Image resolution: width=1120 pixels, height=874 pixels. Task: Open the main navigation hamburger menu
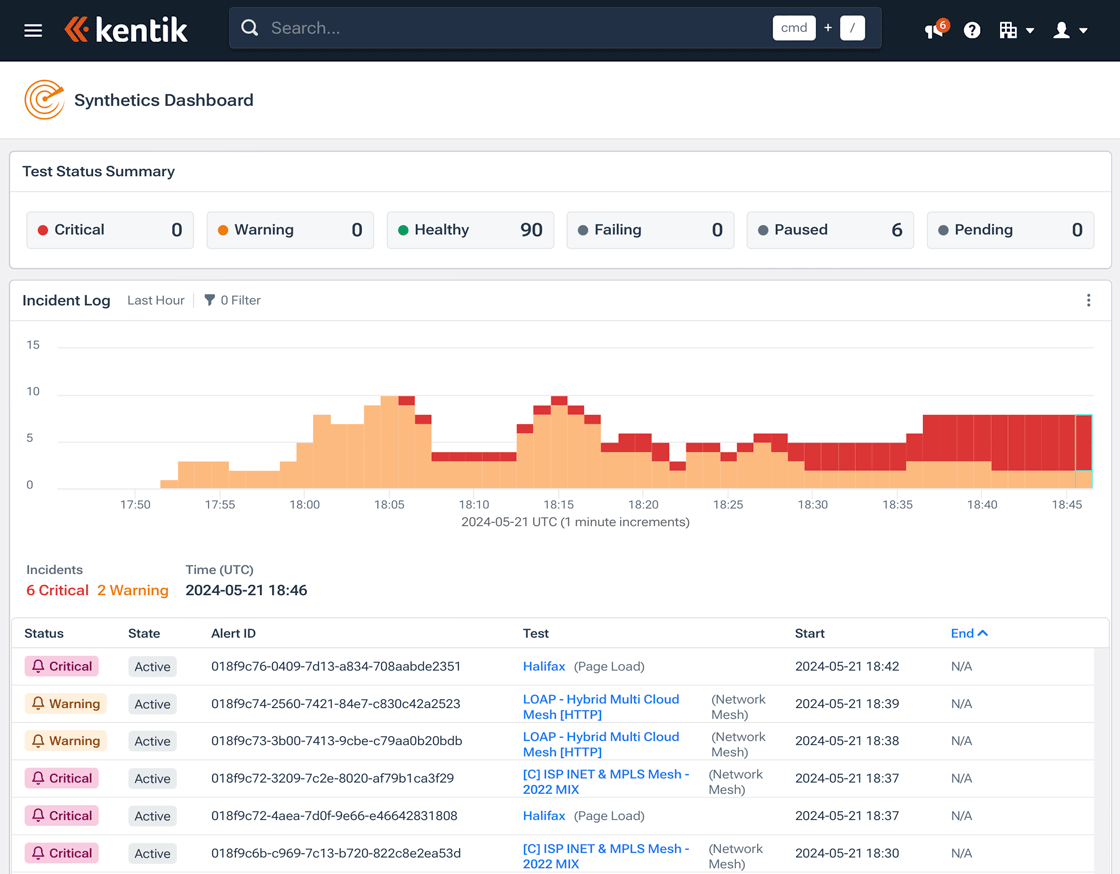(x=33, y=29)
